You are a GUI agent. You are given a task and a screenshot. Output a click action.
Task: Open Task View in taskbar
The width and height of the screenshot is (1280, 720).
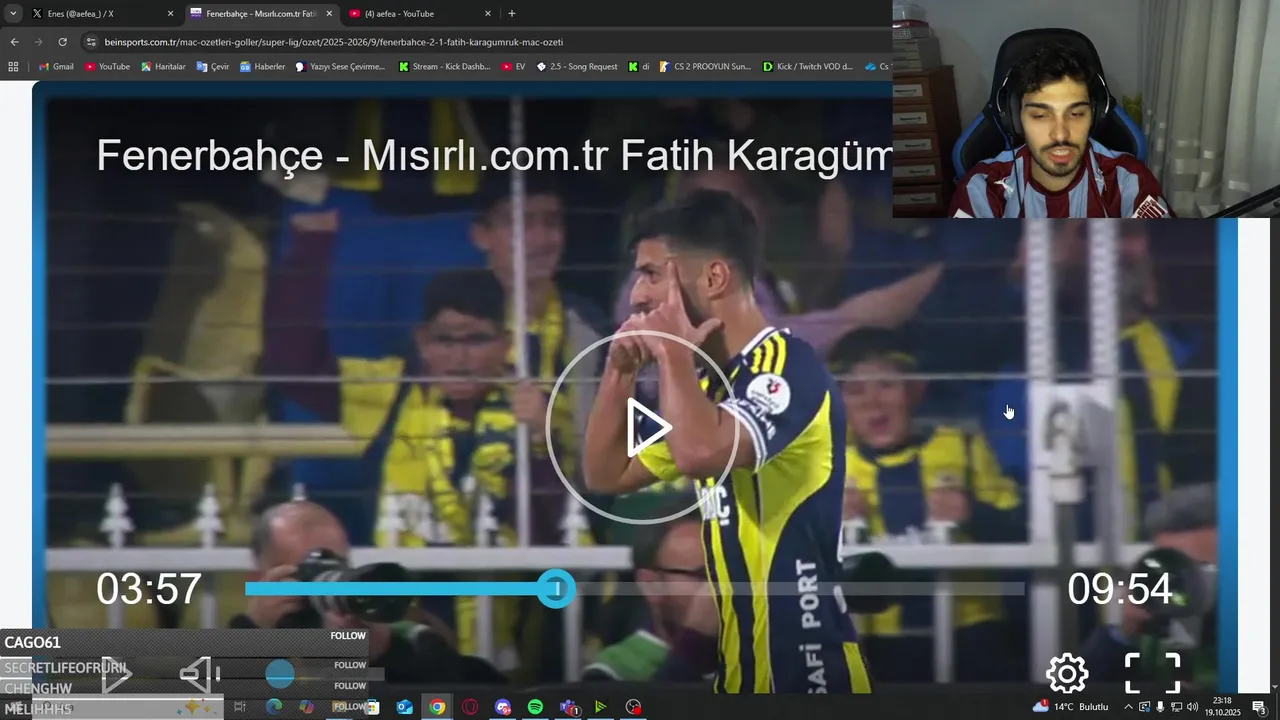(x=240, y=707)
